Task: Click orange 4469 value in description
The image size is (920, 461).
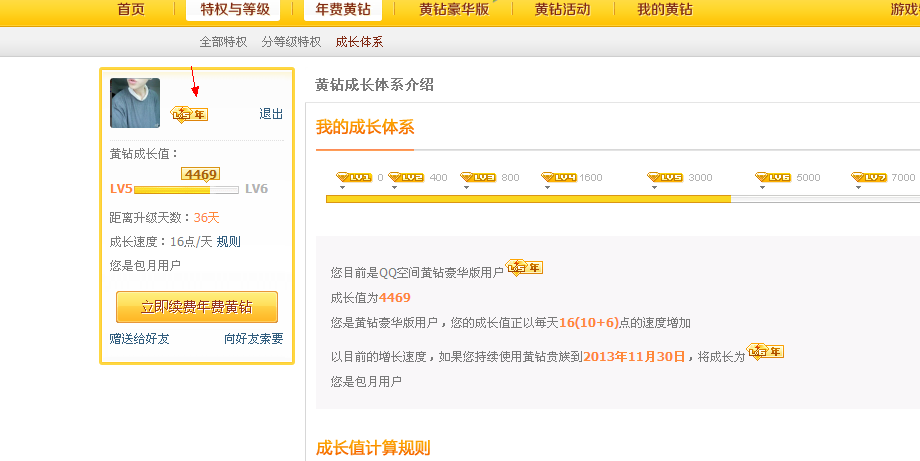Action: 395,298
